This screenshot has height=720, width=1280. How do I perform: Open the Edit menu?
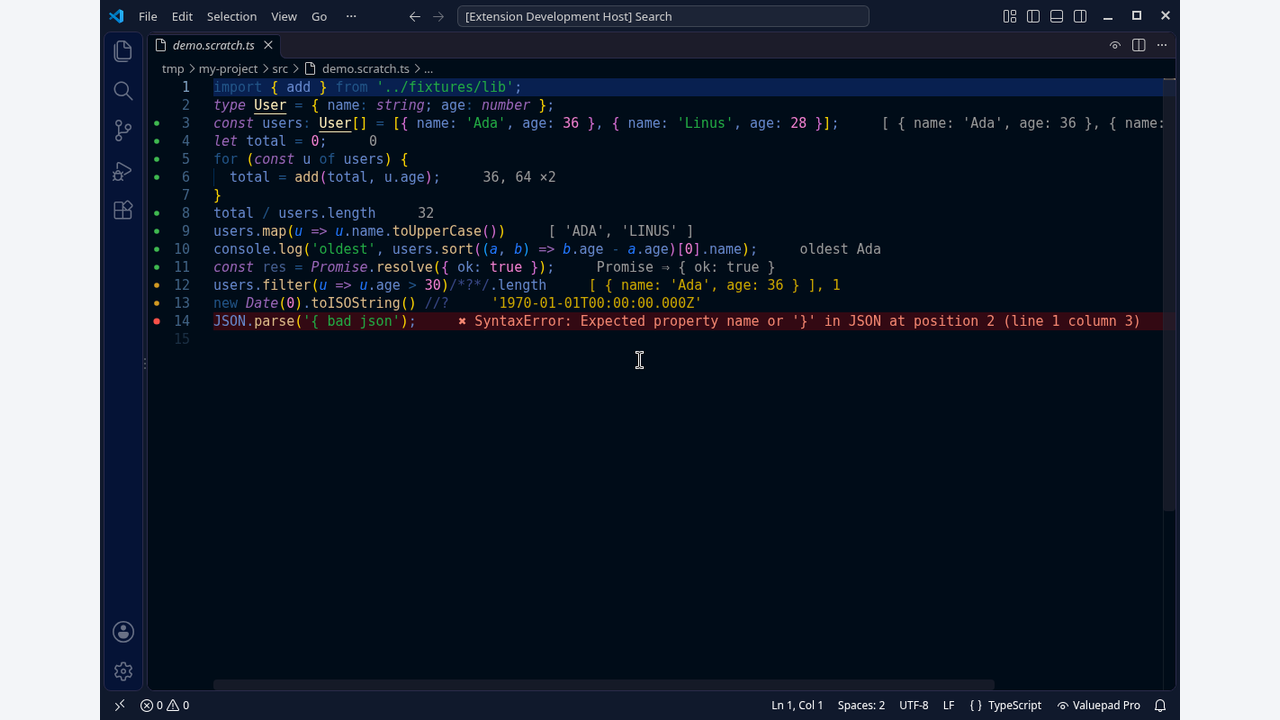pyautogui.click(x=182, y=16)
